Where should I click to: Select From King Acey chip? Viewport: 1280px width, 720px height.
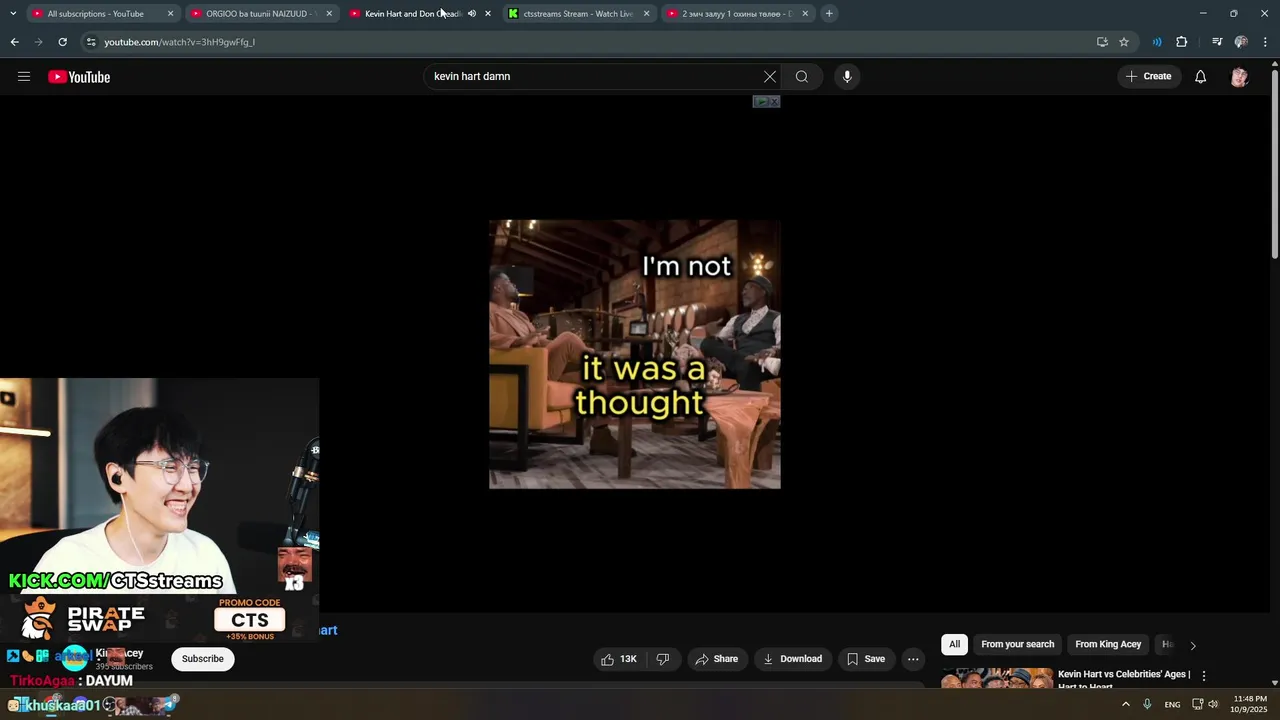pos(1107,645)
